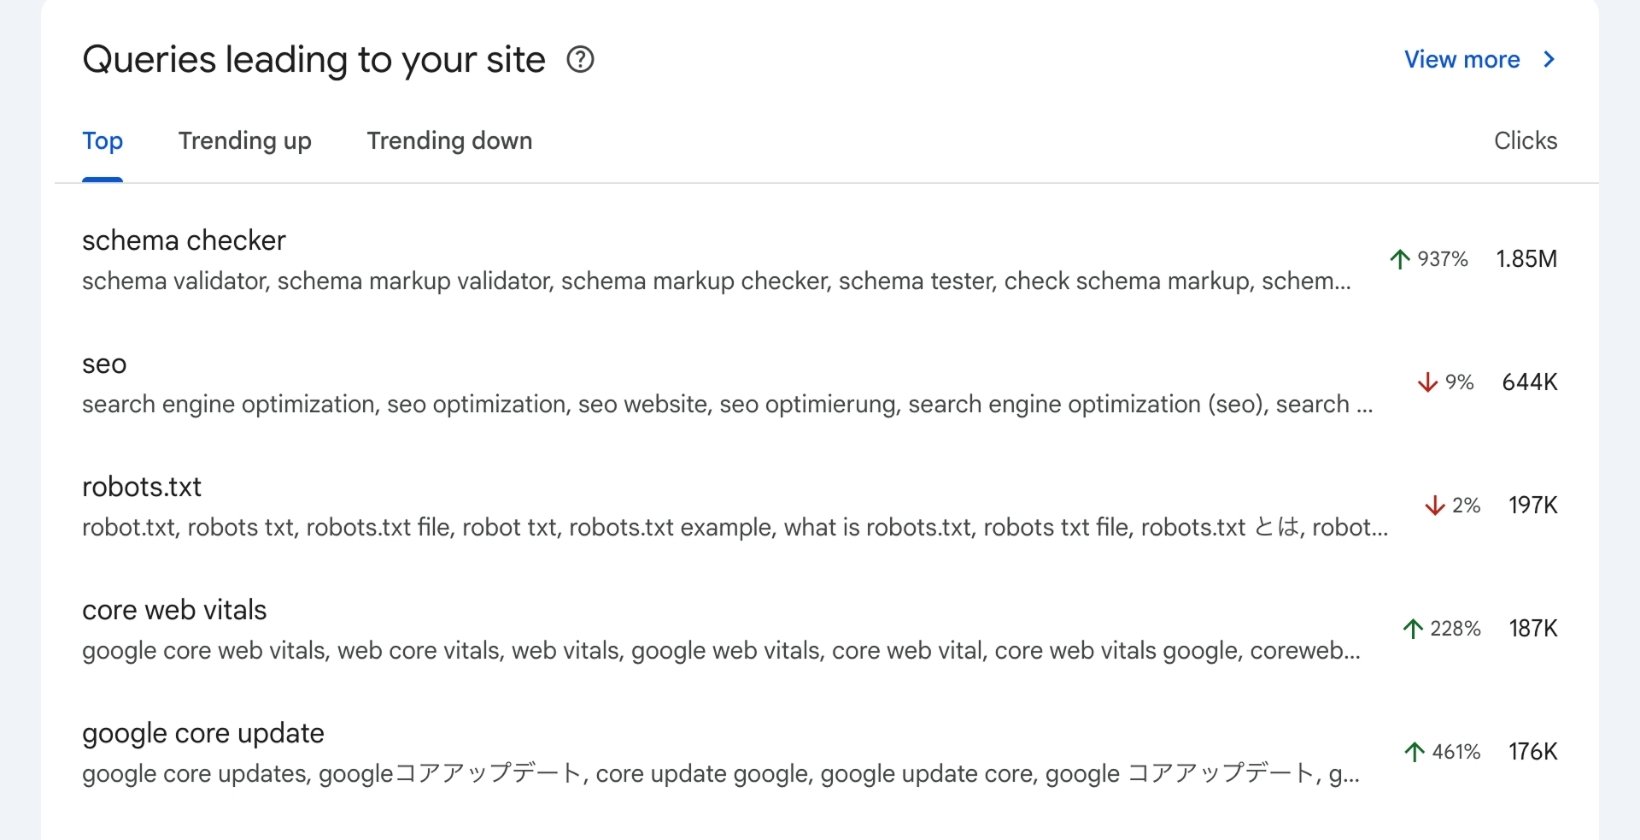This screenshot has width=1640, height=840.
Task: Click green up arrow beside 461%
Action: [1414, 751]
